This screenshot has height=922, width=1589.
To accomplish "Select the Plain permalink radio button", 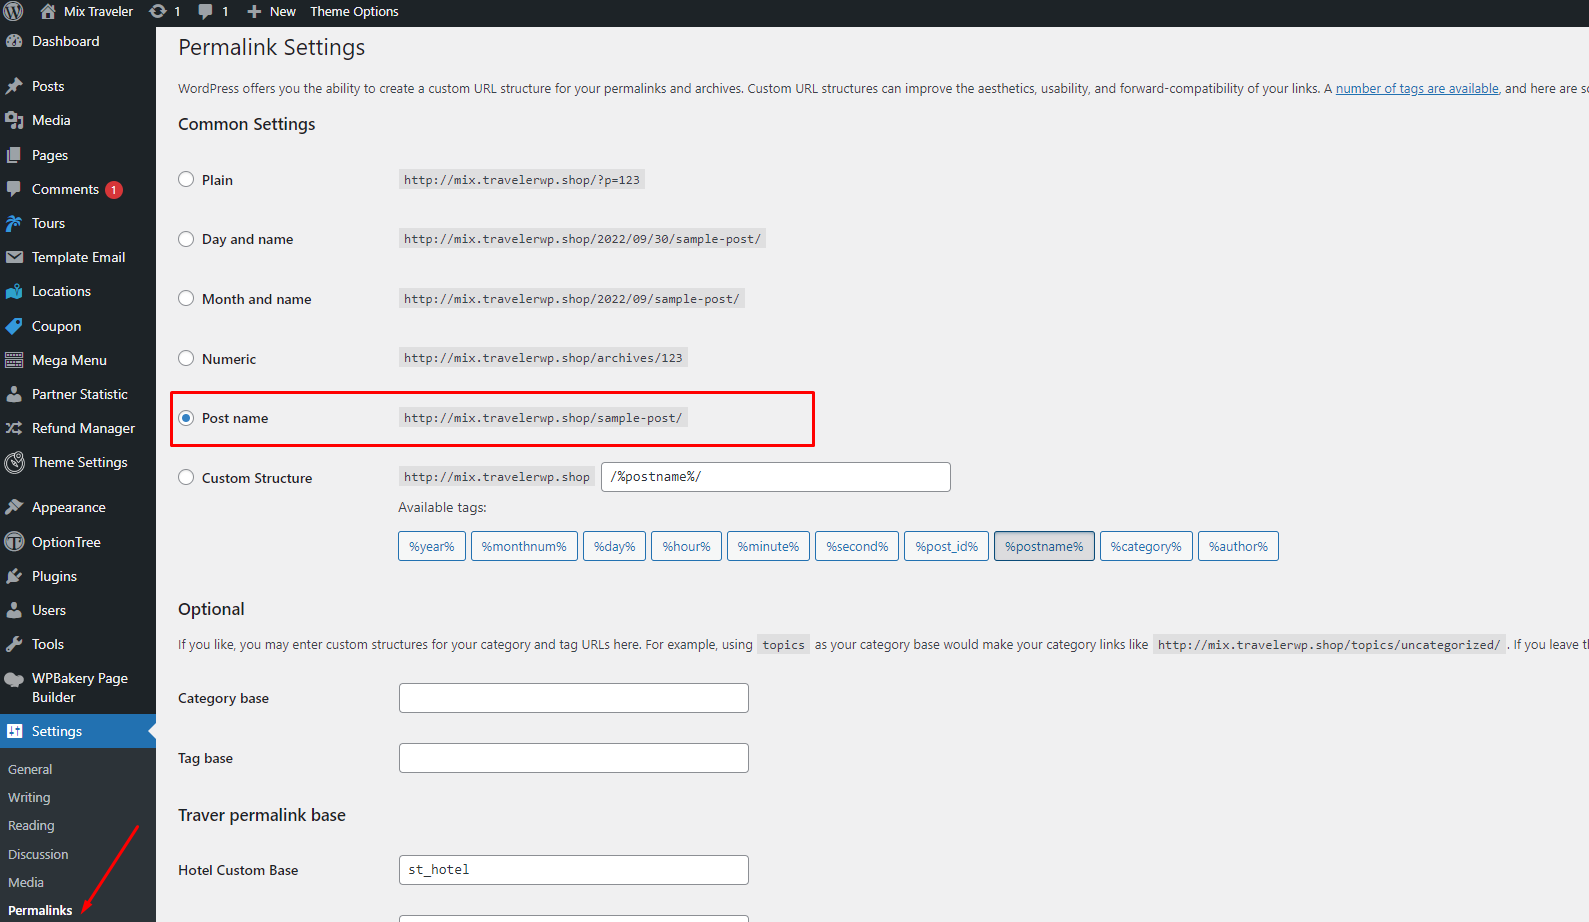I will (x=186, y=179).
